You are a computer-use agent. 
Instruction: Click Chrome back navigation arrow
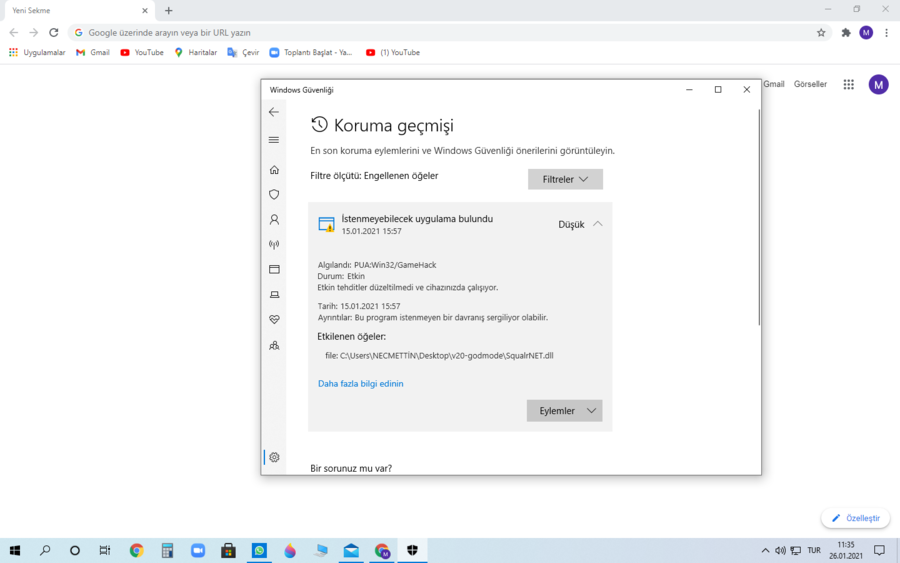[14, 33]
